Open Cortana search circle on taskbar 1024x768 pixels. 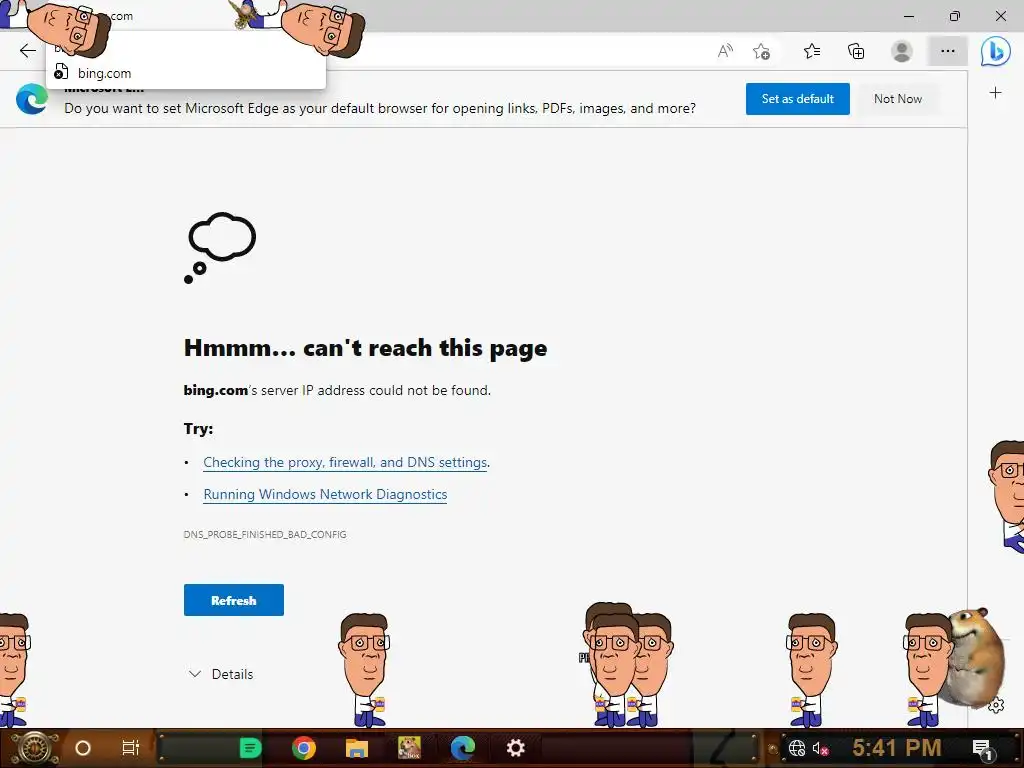(x=83, y=748)
